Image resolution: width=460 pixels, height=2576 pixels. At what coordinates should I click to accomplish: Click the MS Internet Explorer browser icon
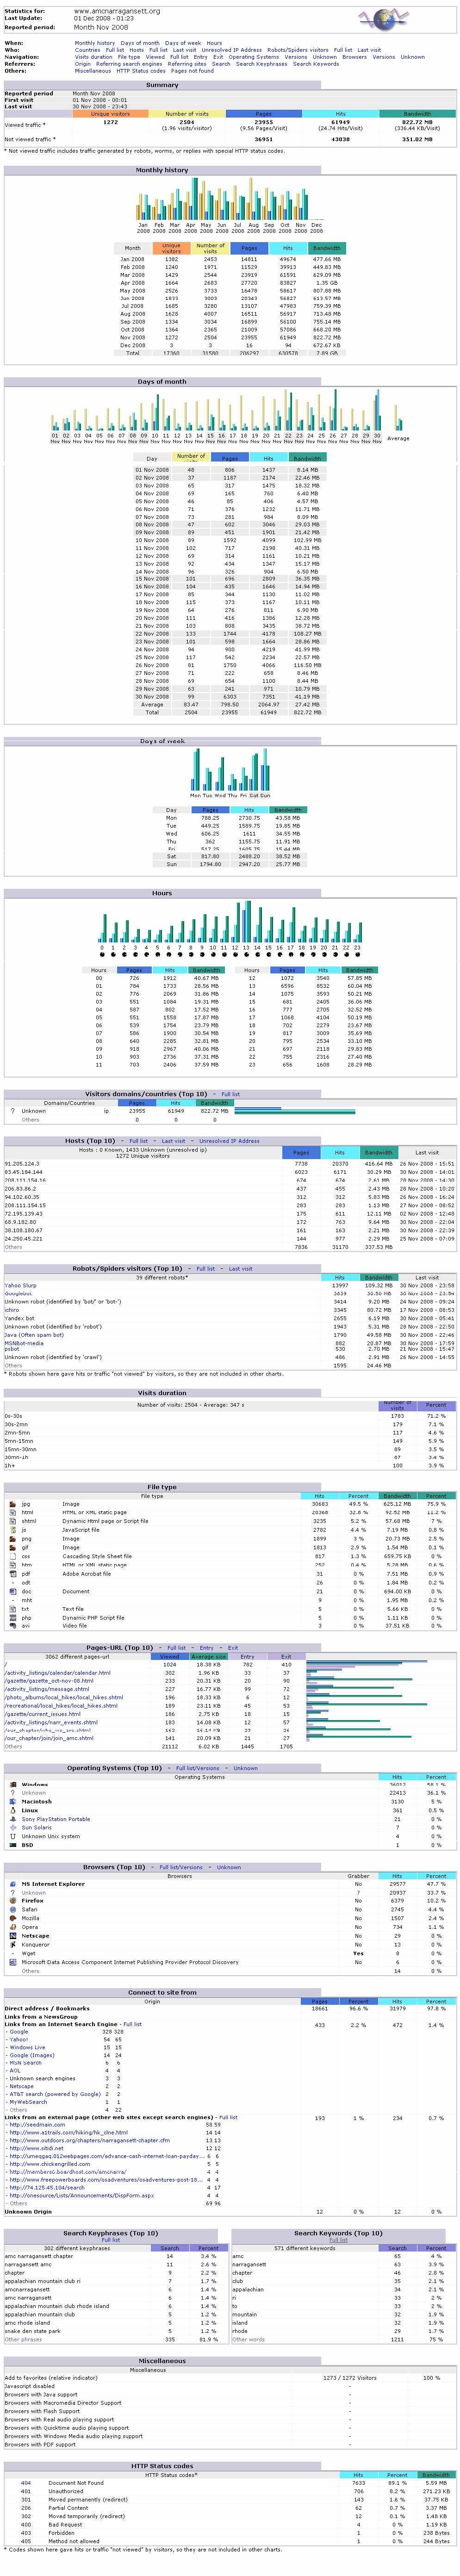pos(12,1884)
